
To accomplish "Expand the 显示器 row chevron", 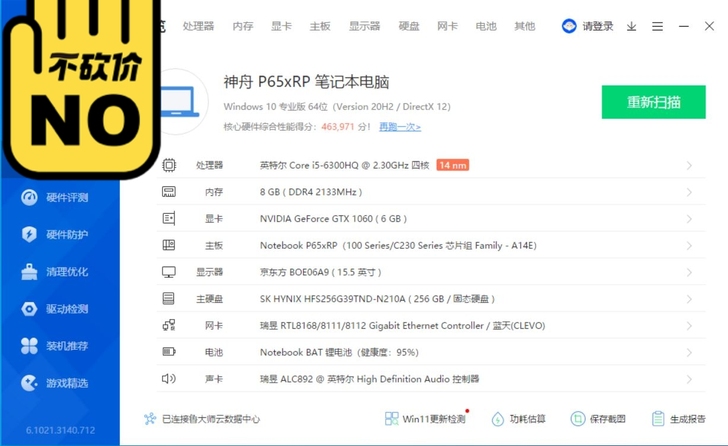I will click(689, 272).
